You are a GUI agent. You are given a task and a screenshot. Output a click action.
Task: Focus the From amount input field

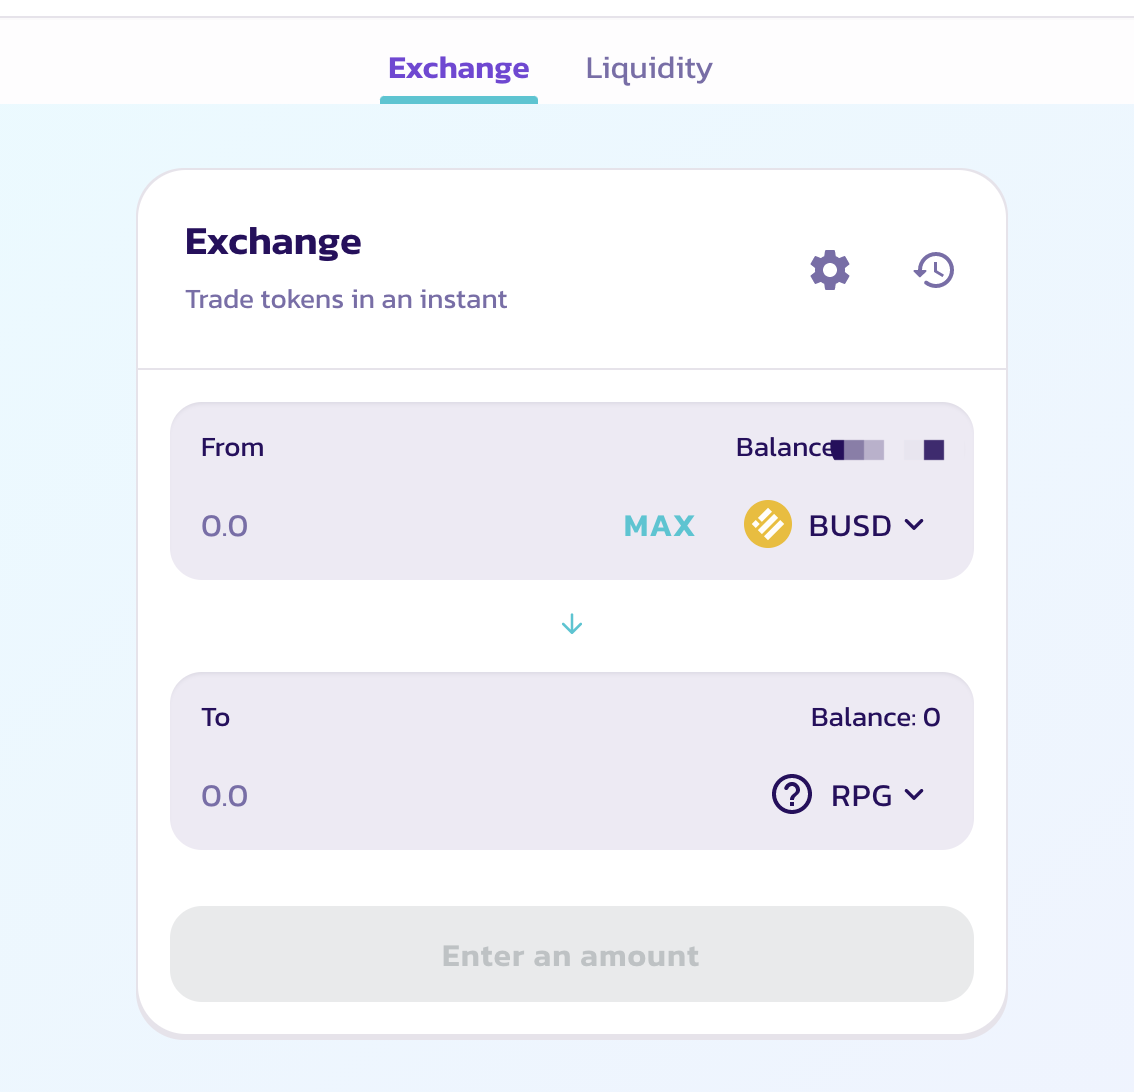(398, 526)
